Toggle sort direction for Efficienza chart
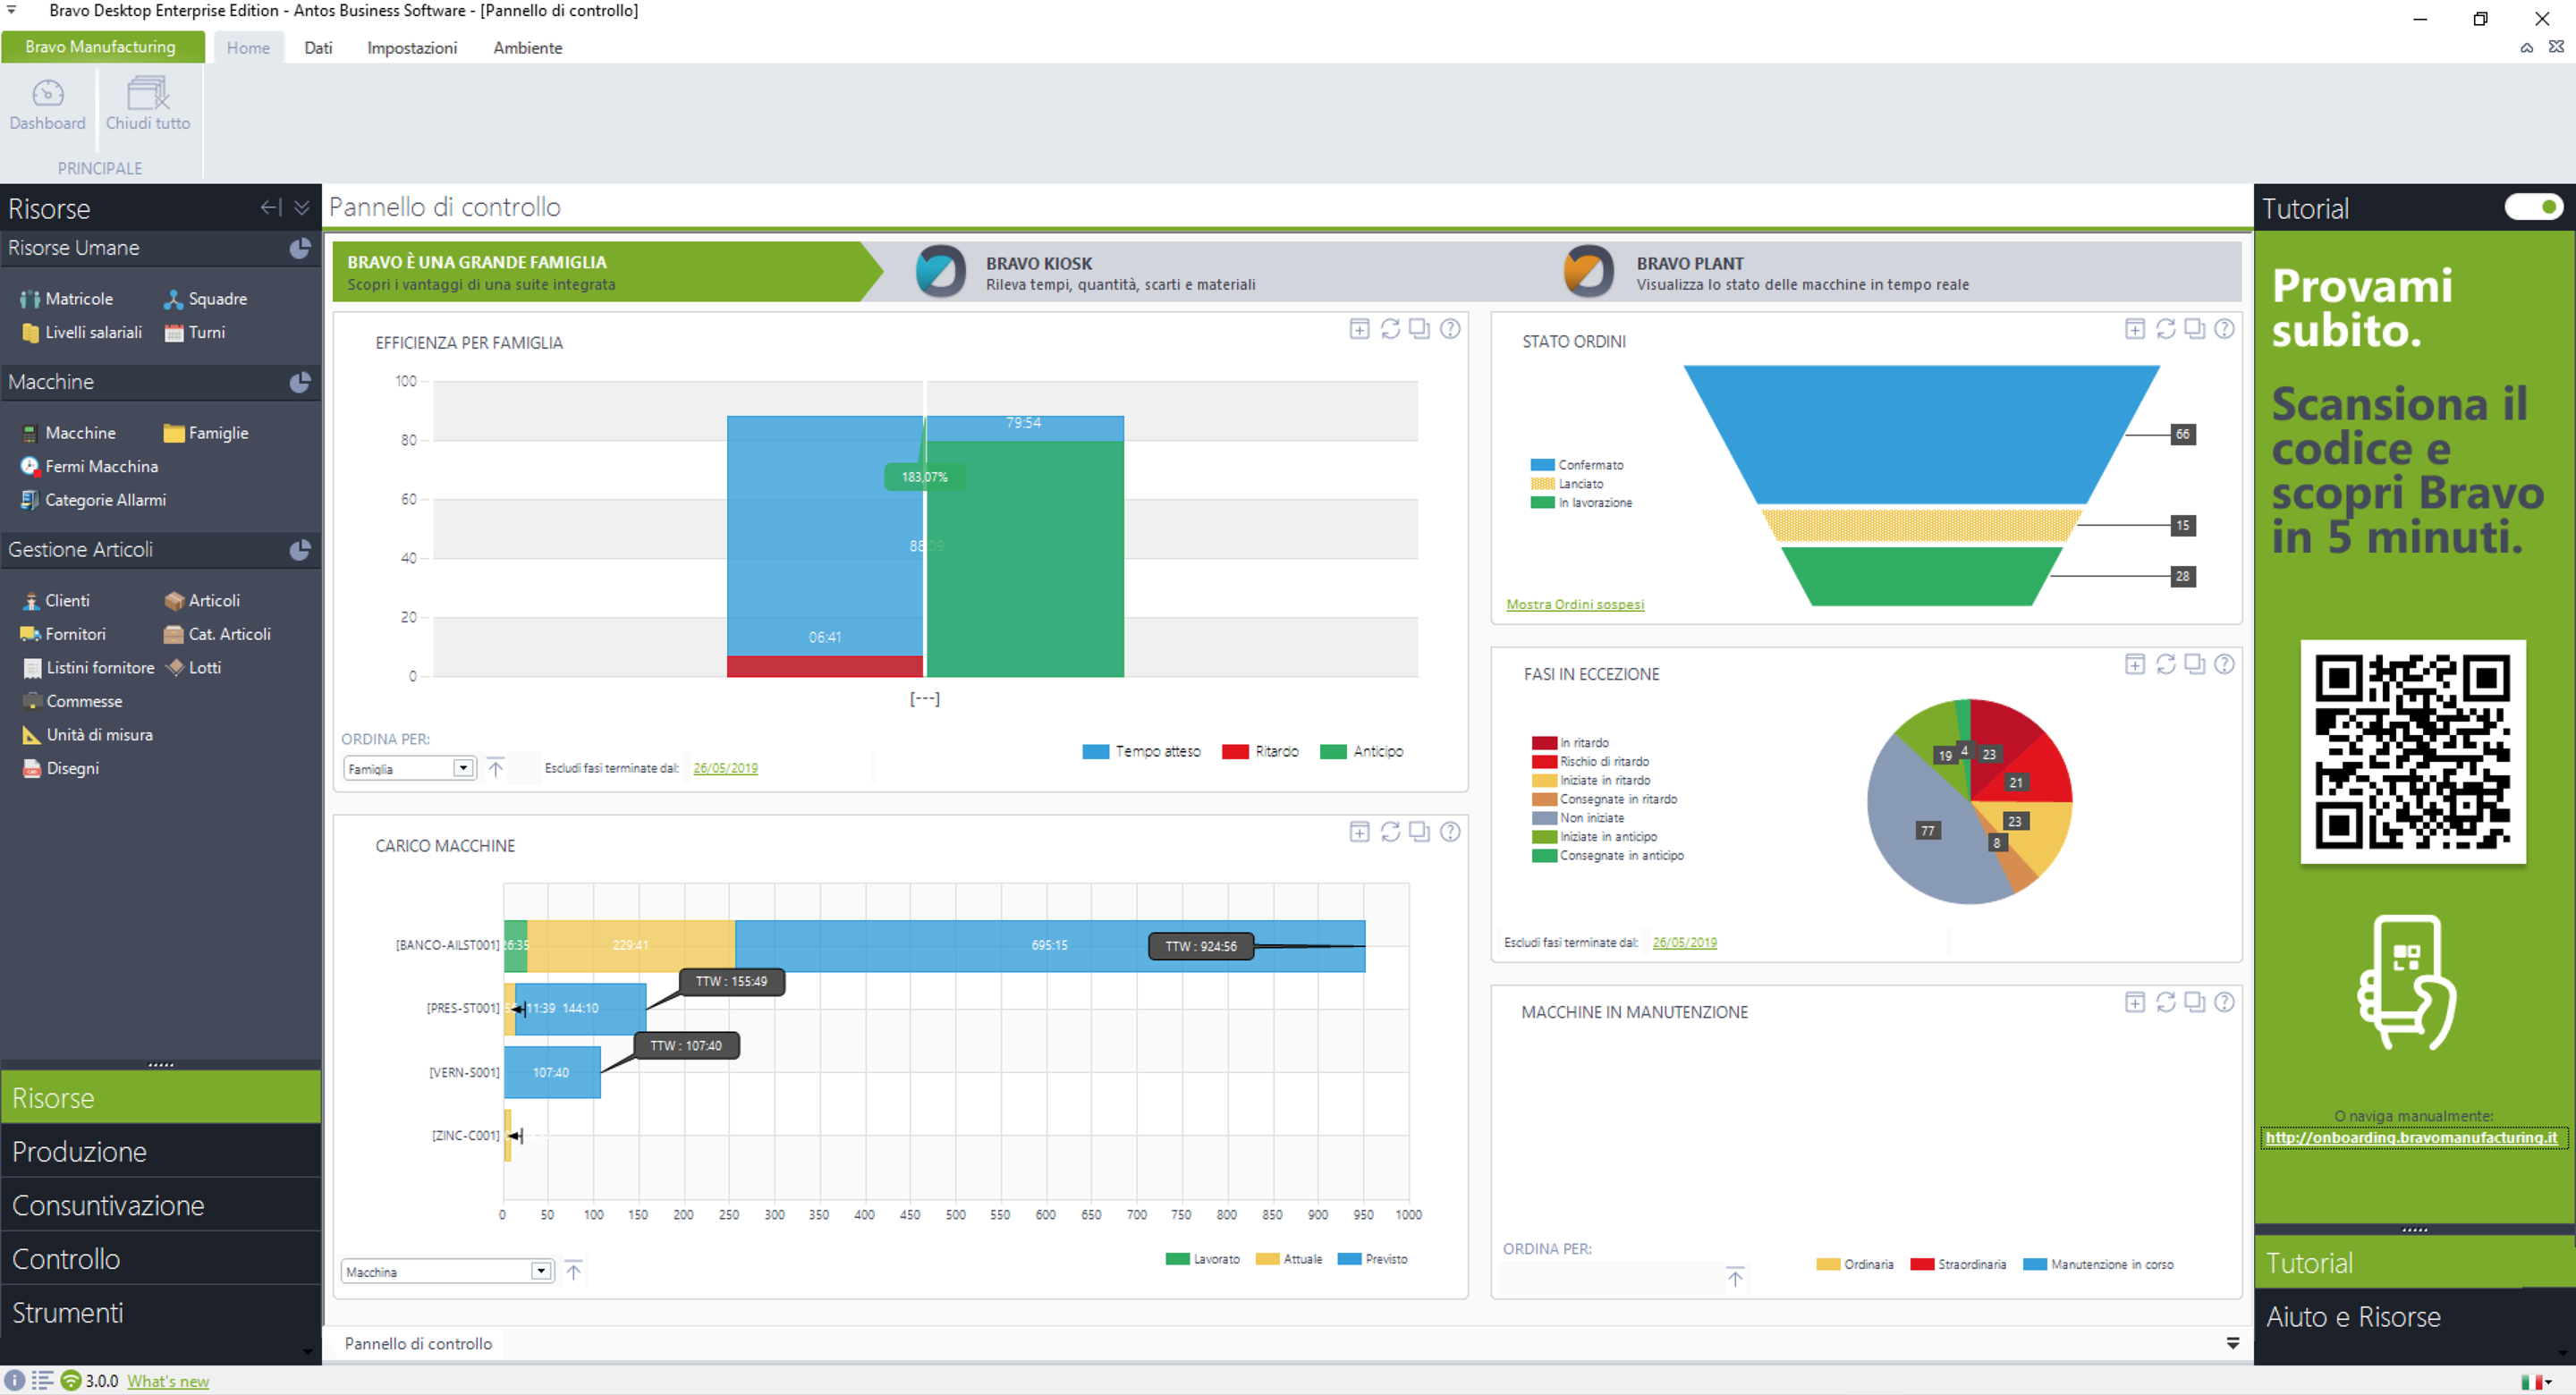Image resolution: width=2576 pixels, height=1395 pixels. [496, 768]
